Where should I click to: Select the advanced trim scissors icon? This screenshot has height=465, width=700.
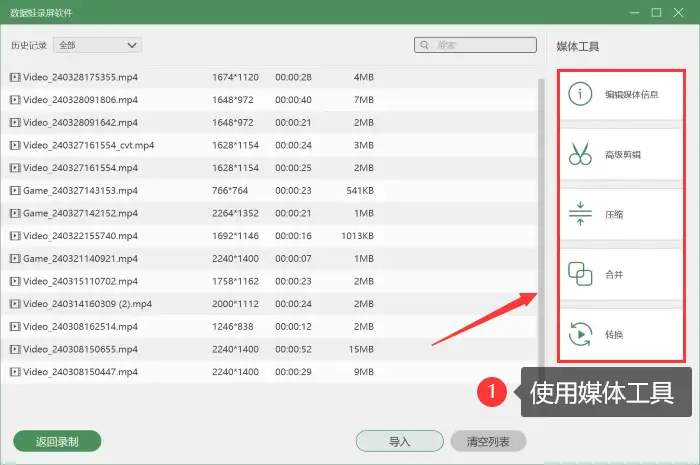point(580,154)
